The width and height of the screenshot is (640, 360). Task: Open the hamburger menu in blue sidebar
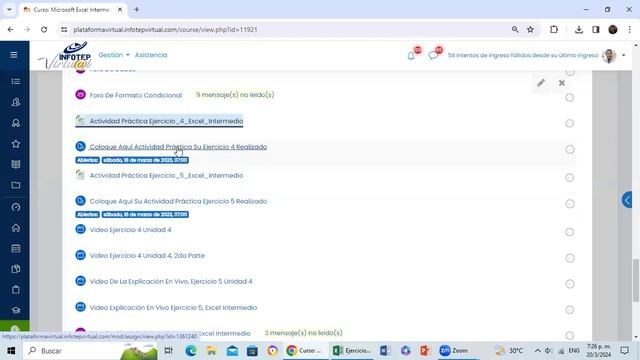[x=14, y=55]
